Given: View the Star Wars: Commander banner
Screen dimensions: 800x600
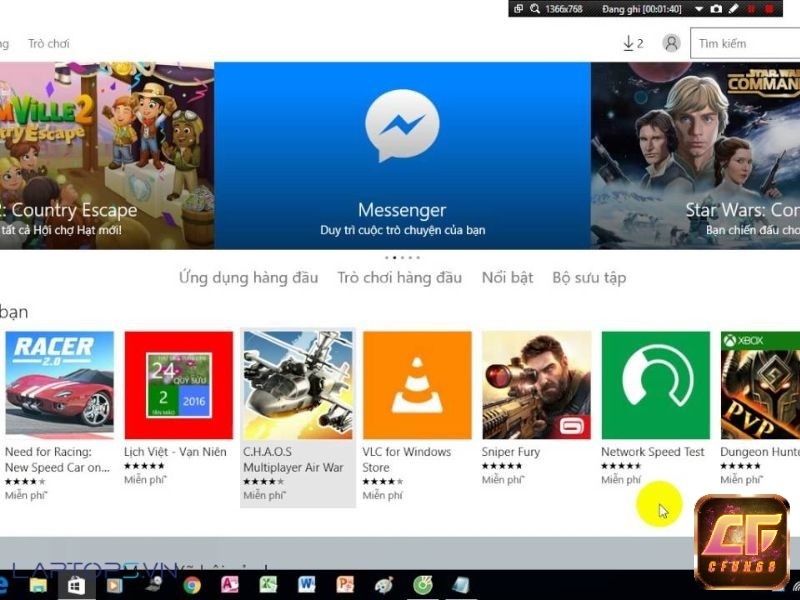Looking at the screenshot, I should 700,150.
